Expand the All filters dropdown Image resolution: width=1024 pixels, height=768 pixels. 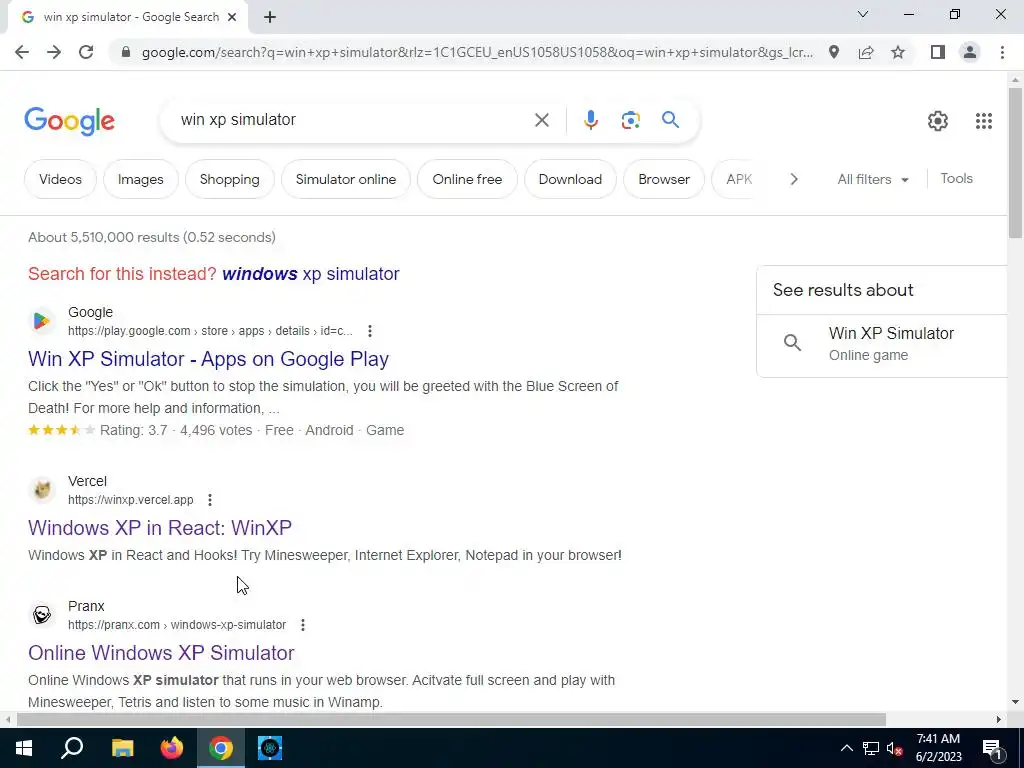872,179
